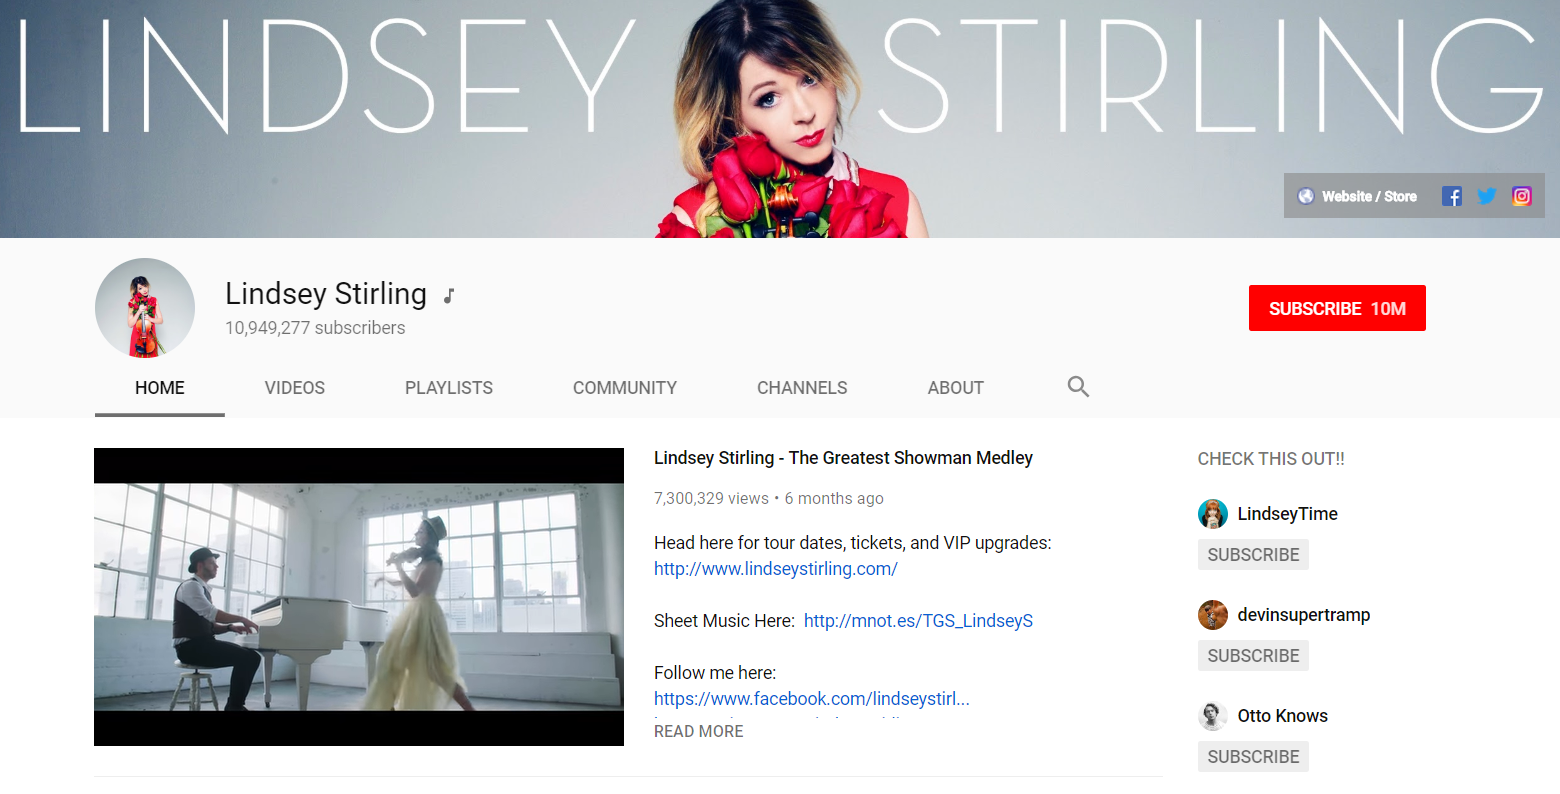Subscribe to the devinsupertramp channel
1560x794 pixels.
[x=1253, y=656]
